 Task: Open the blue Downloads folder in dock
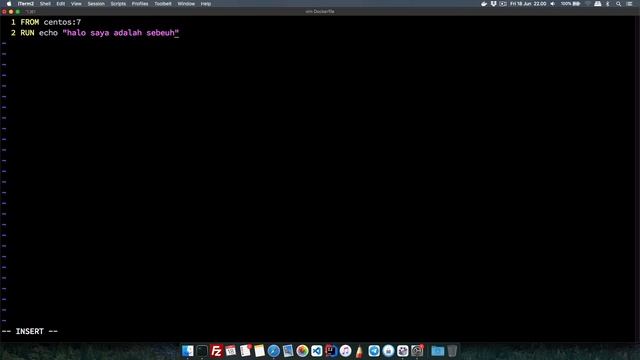(438, 351)
